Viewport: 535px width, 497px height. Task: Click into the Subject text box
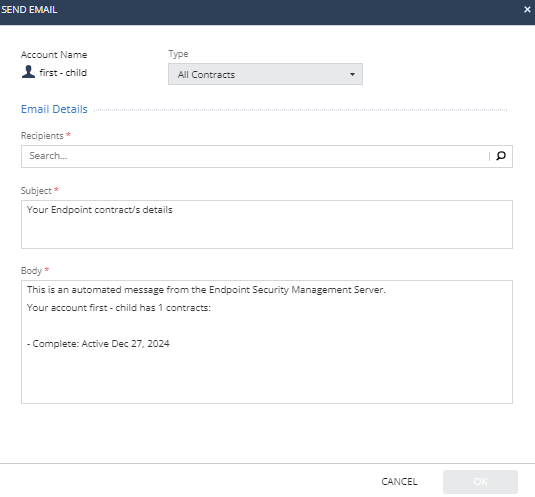point(266,224)
